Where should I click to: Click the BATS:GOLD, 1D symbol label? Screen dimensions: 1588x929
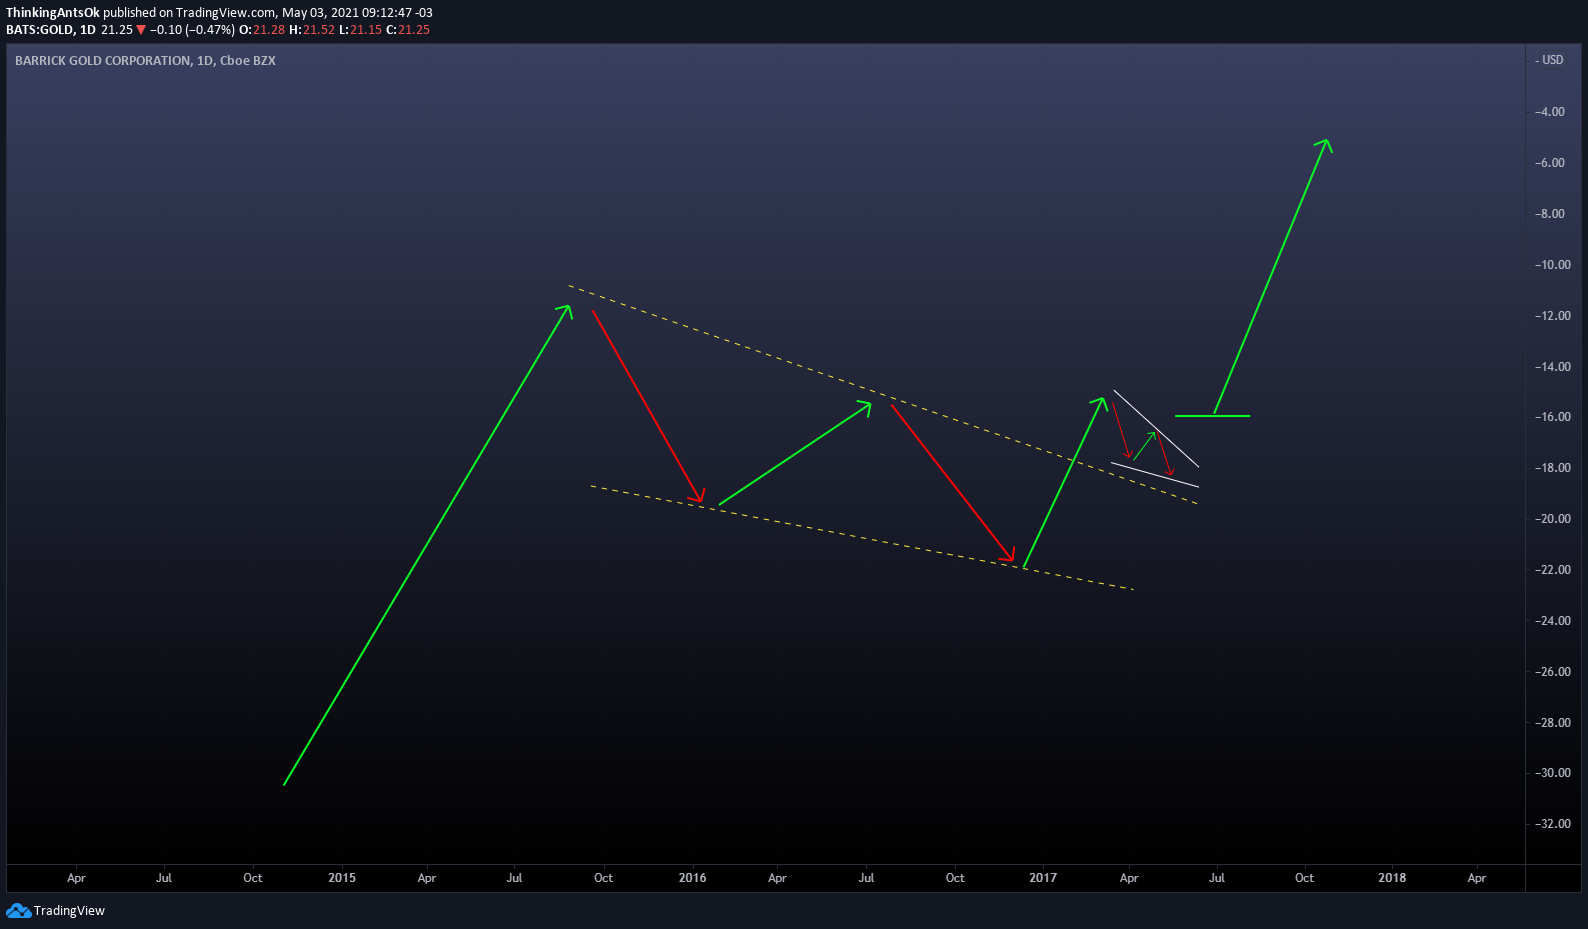pyautogui.click(x=51, y=30)
